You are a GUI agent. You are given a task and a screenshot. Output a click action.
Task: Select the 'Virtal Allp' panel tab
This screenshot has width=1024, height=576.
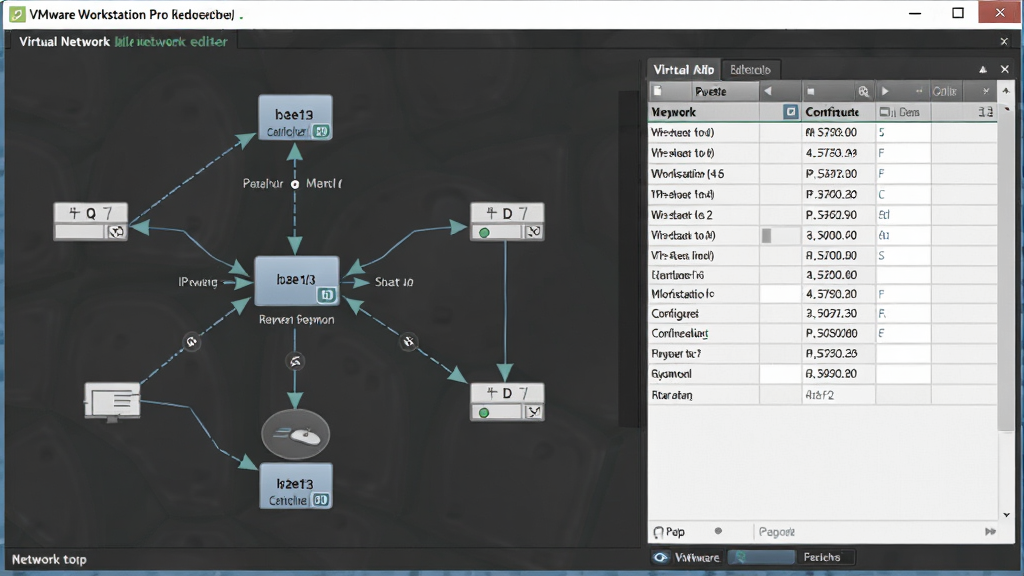pyautogui.click(x=684, y=69)
